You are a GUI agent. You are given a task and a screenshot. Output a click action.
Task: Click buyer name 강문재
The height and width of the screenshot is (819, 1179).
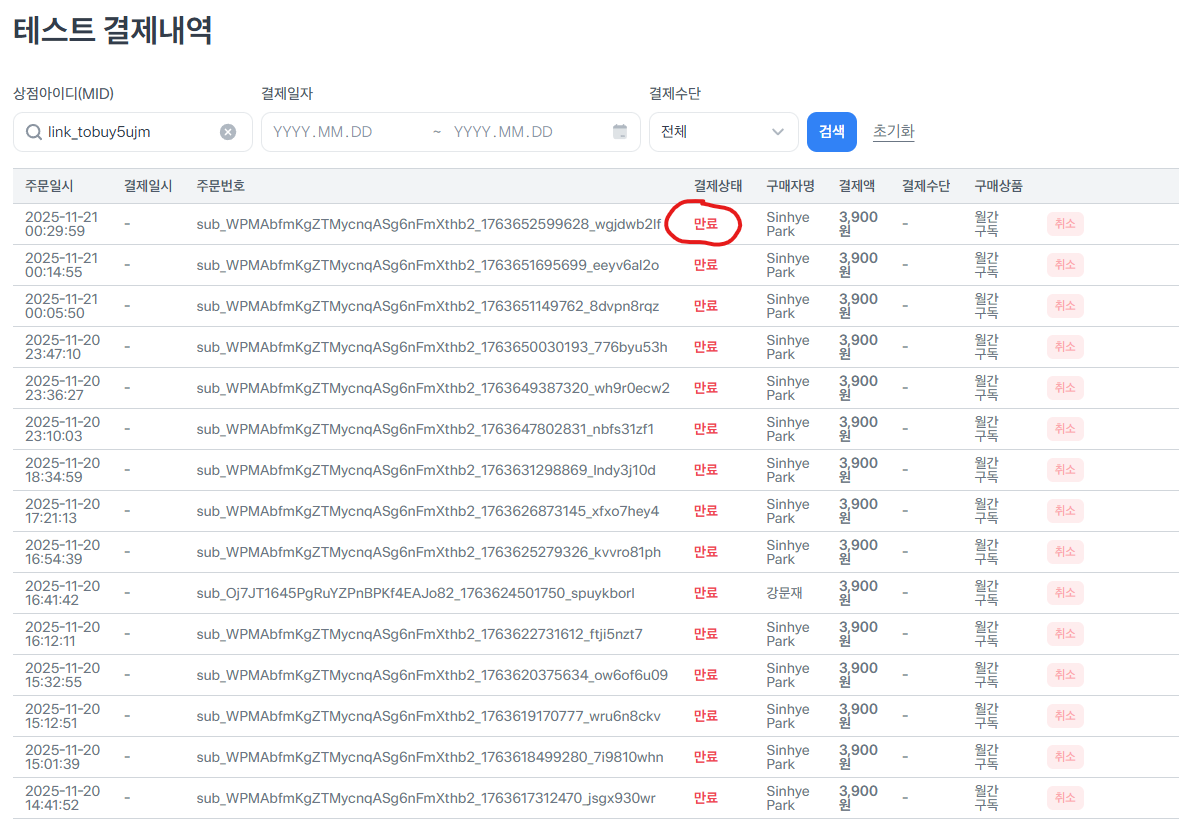click(784, 593)
